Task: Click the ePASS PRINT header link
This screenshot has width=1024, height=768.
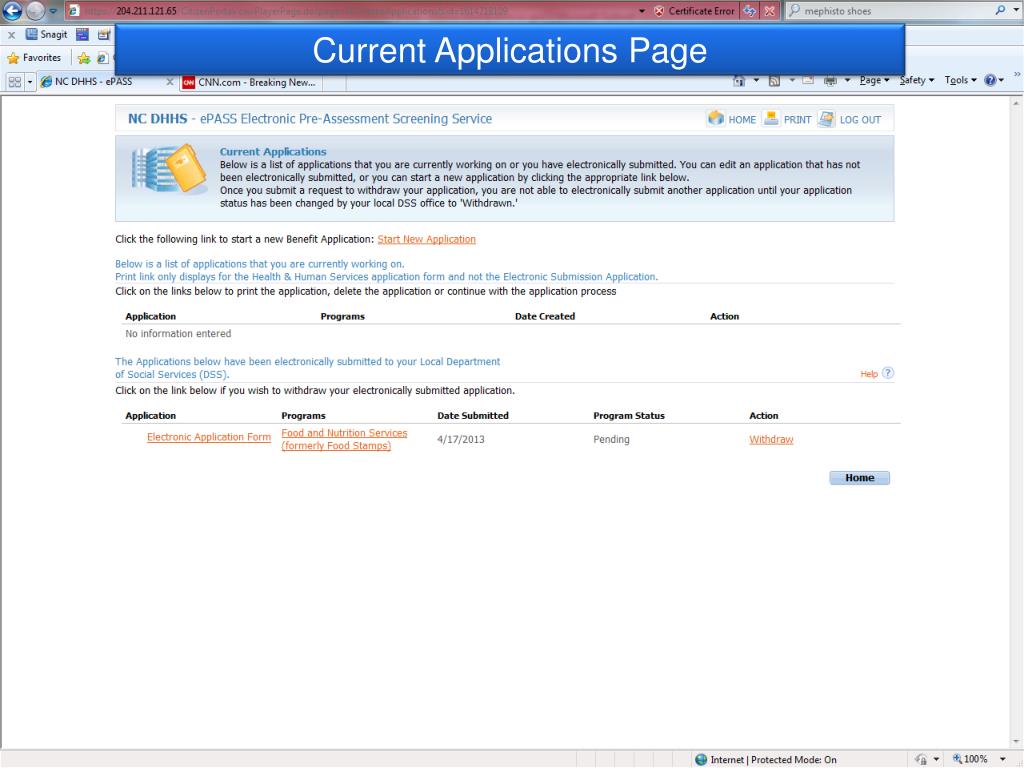Action: 788,119
